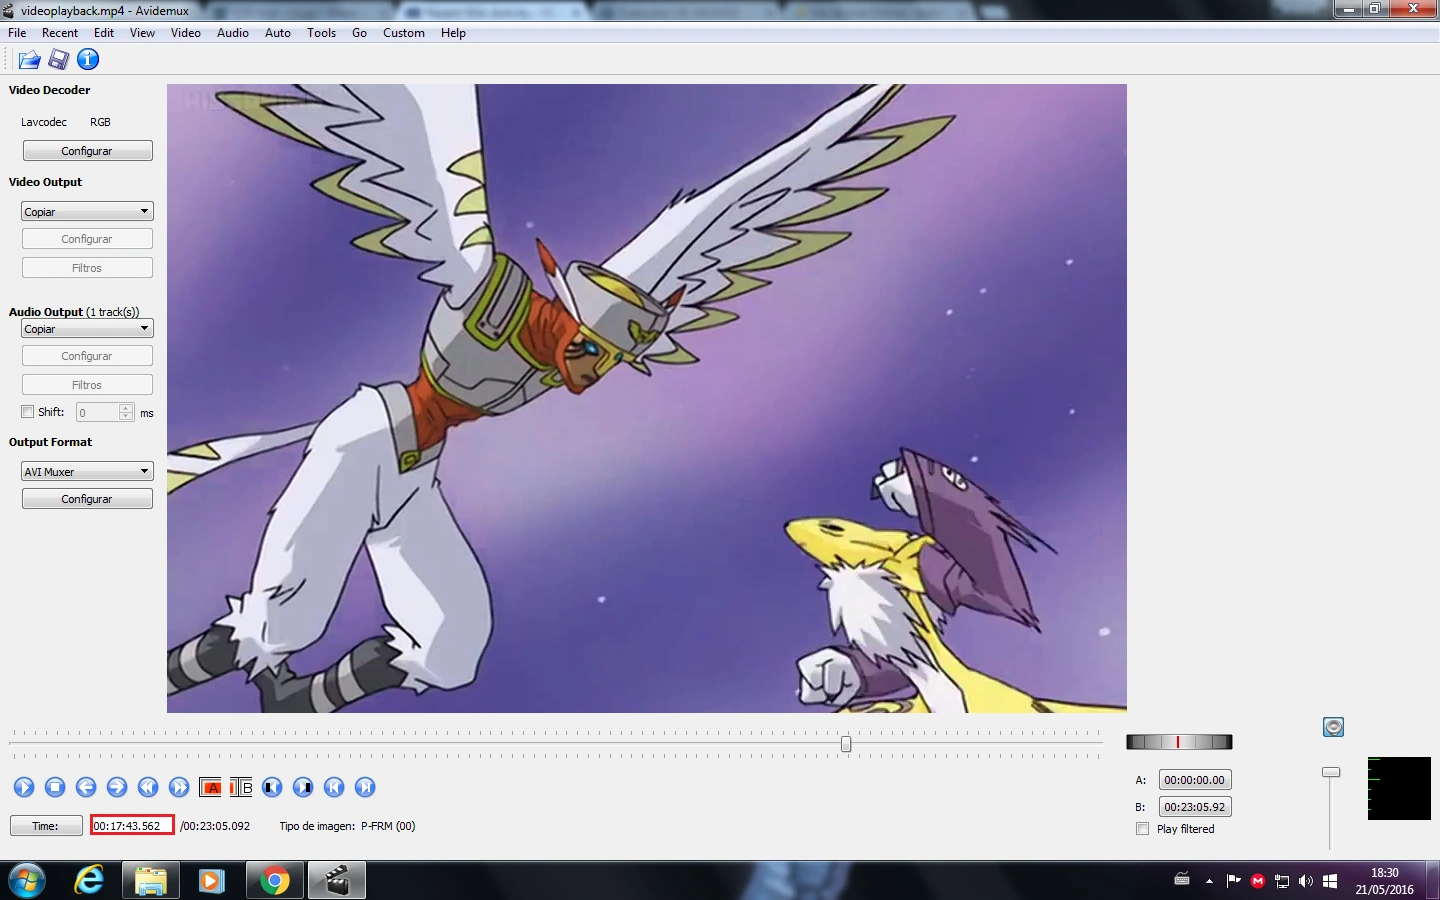Click the on-screen keyboard tray icon
Viewport: 1440px width, 900px height.
[1182, 880]
